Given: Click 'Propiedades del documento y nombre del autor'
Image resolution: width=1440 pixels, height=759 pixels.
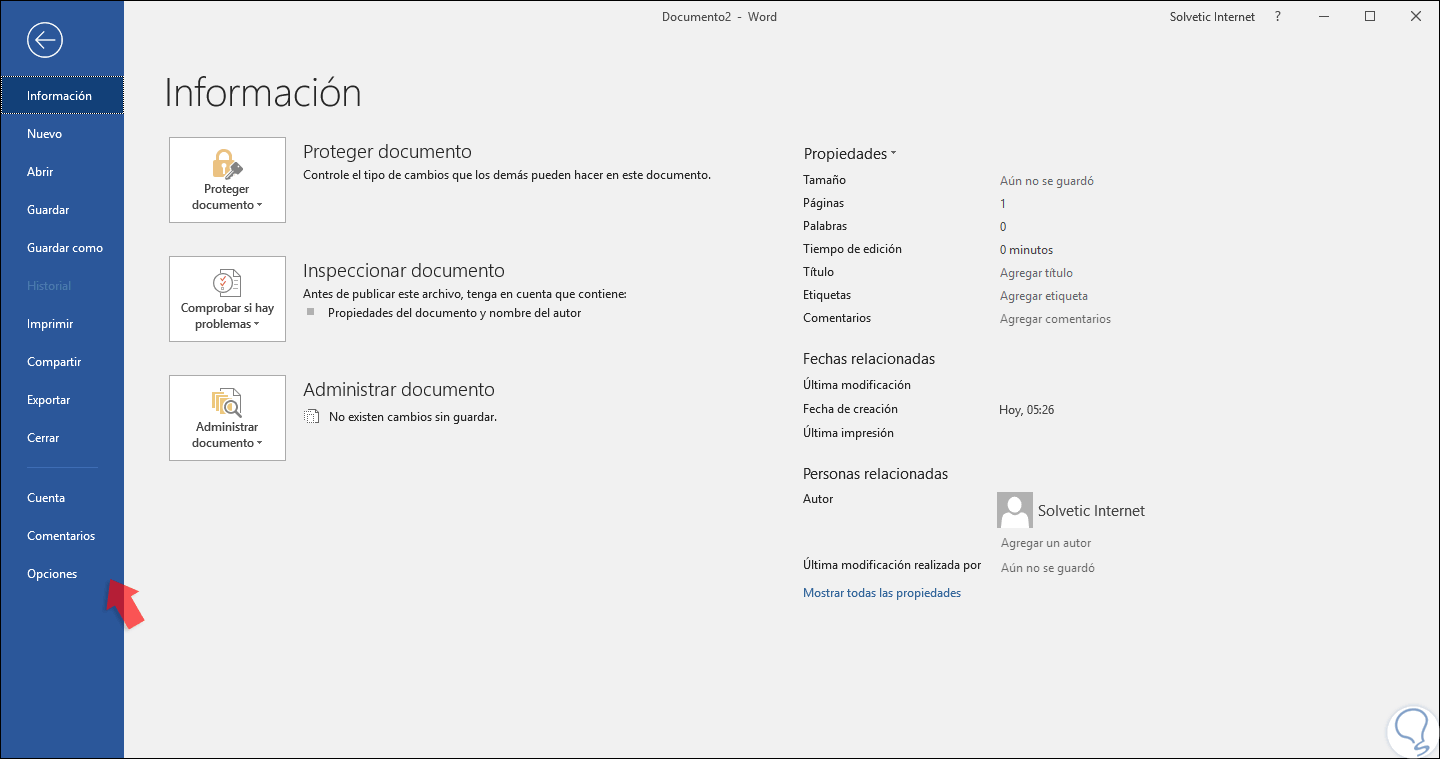Looking at the screenshot, I should (x=454, y=313).
